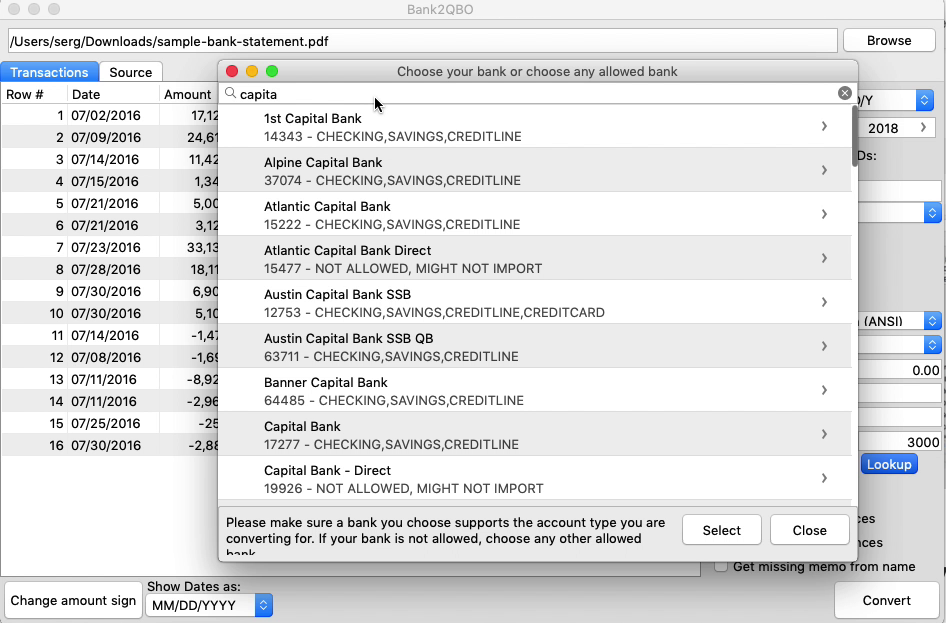
Task: Expand the Banner Capital Bank row chevron
Action: (824, 390)
